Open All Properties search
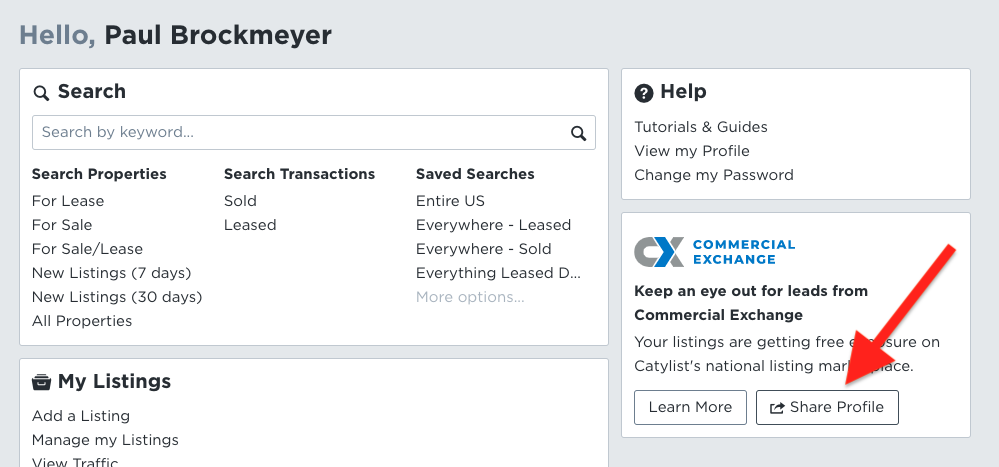Screen dimensions: 999x467 click(82, 321)
